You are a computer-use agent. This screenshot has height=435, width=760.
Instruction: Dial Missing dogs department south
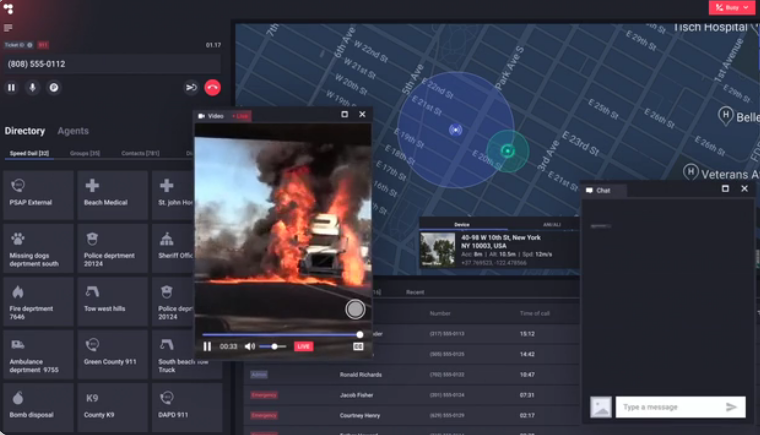[38, 248]
